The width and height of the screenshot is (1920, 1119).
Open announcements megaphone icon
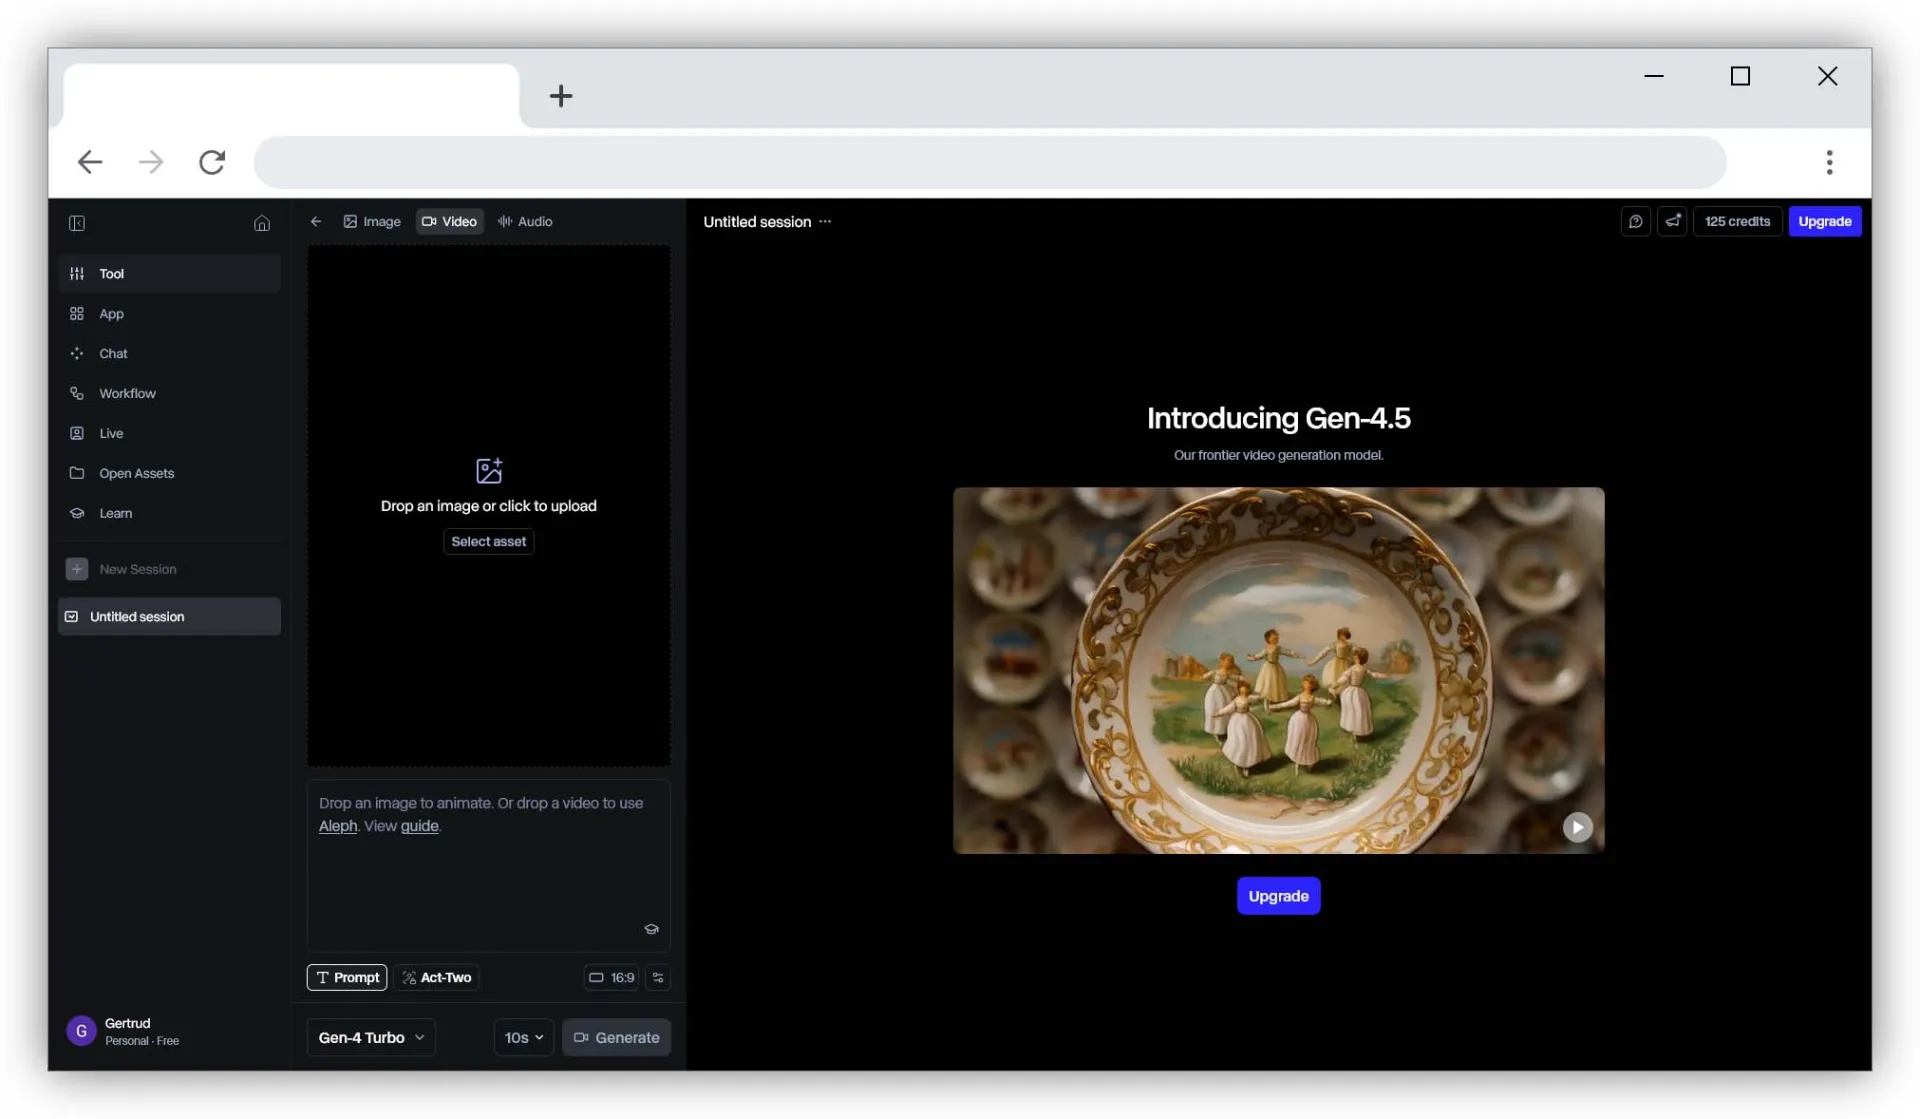pos(1672,222)
